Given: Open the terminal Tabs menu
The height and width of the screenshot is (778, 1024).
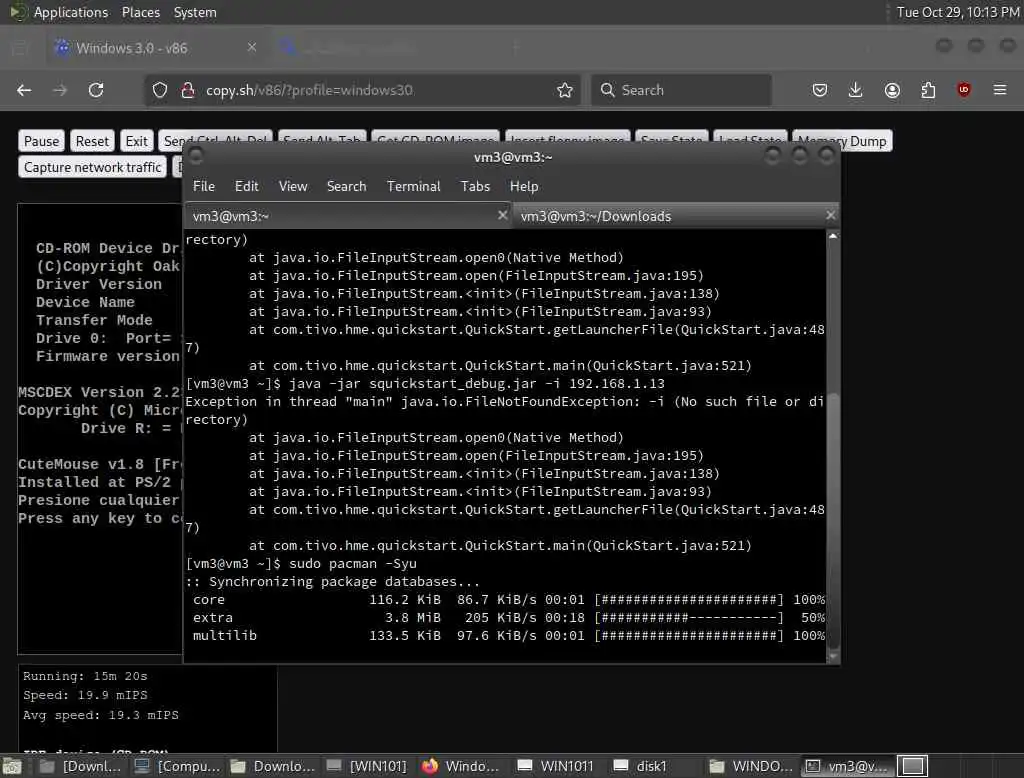Looking at the screenshot, I should (475, 186).
